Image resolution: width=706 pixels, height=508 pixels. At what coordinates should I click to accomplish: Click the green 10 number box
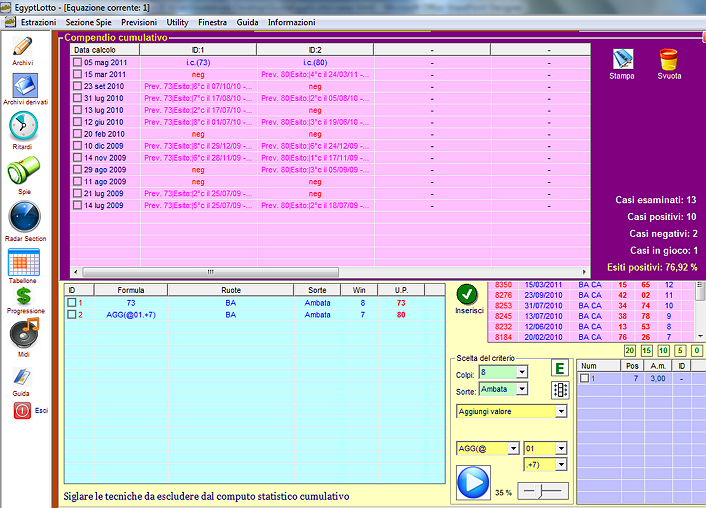point(663,350)
